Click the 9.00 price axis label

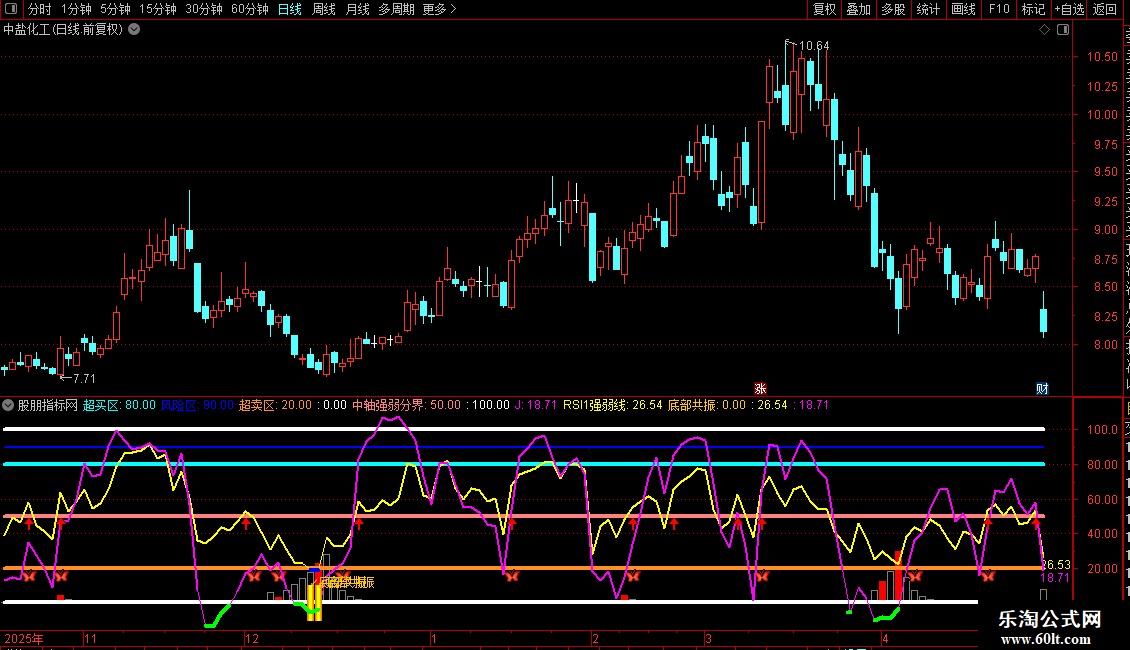pyautogui.click(x=1105, y=230)
